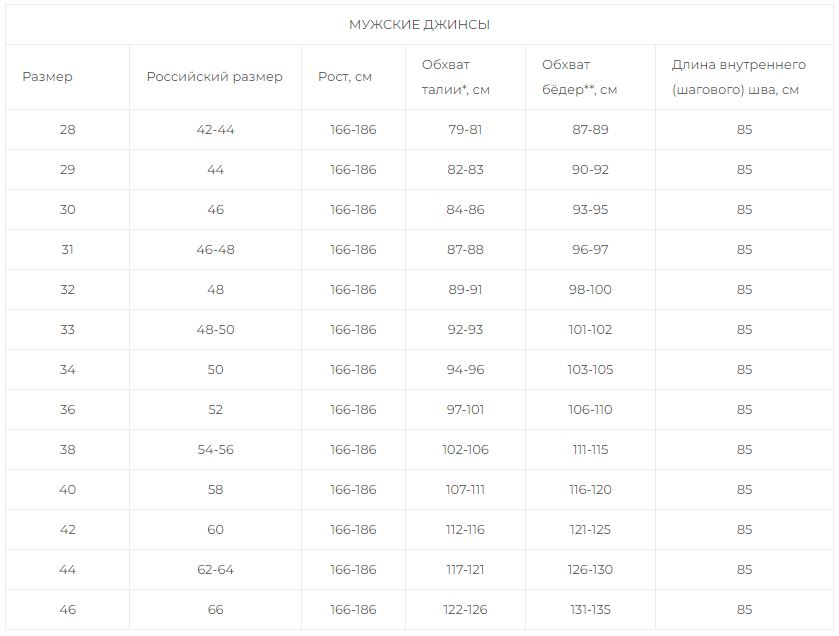Click waist measurement 89-91 cell
Screen dimensions: 839x636
coord(465,290)
